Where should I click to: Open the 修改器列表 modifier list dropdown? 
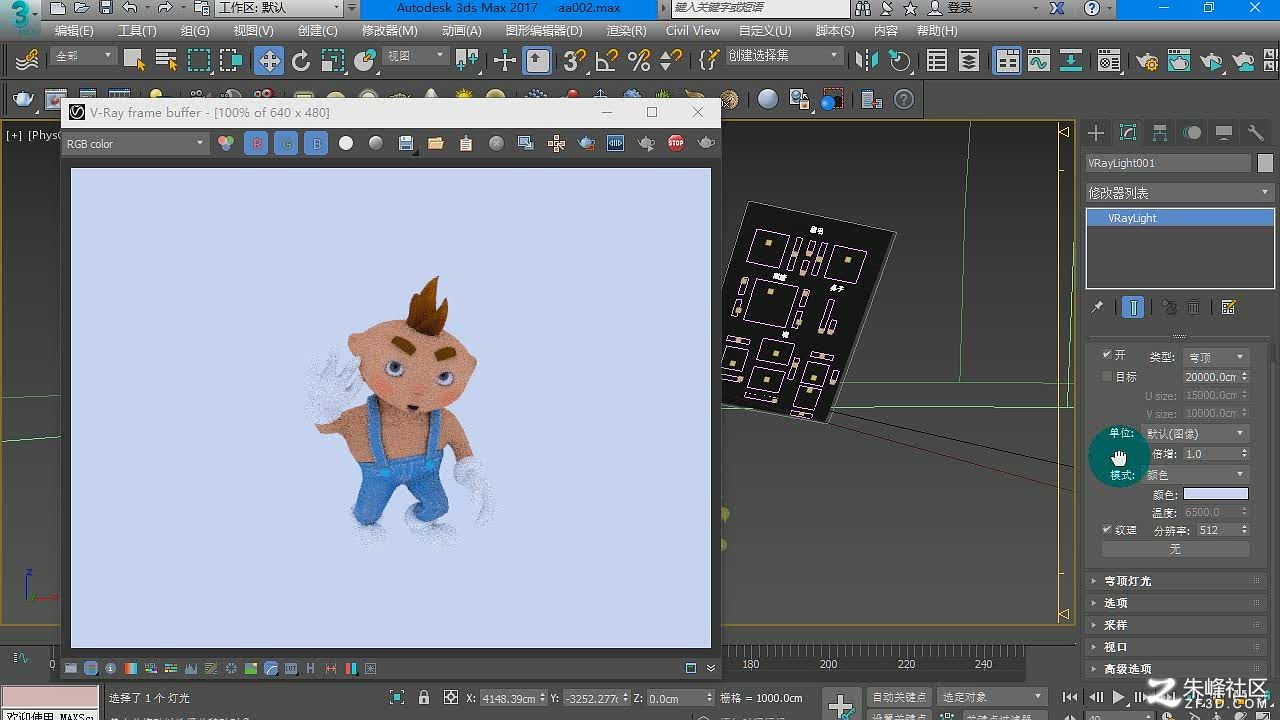[1179, 192]
